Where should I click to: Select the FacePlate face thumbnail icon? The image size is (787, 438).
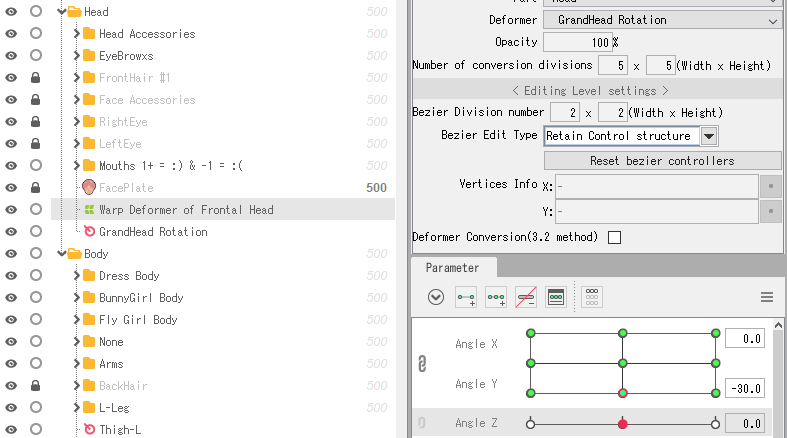point(89,188)
